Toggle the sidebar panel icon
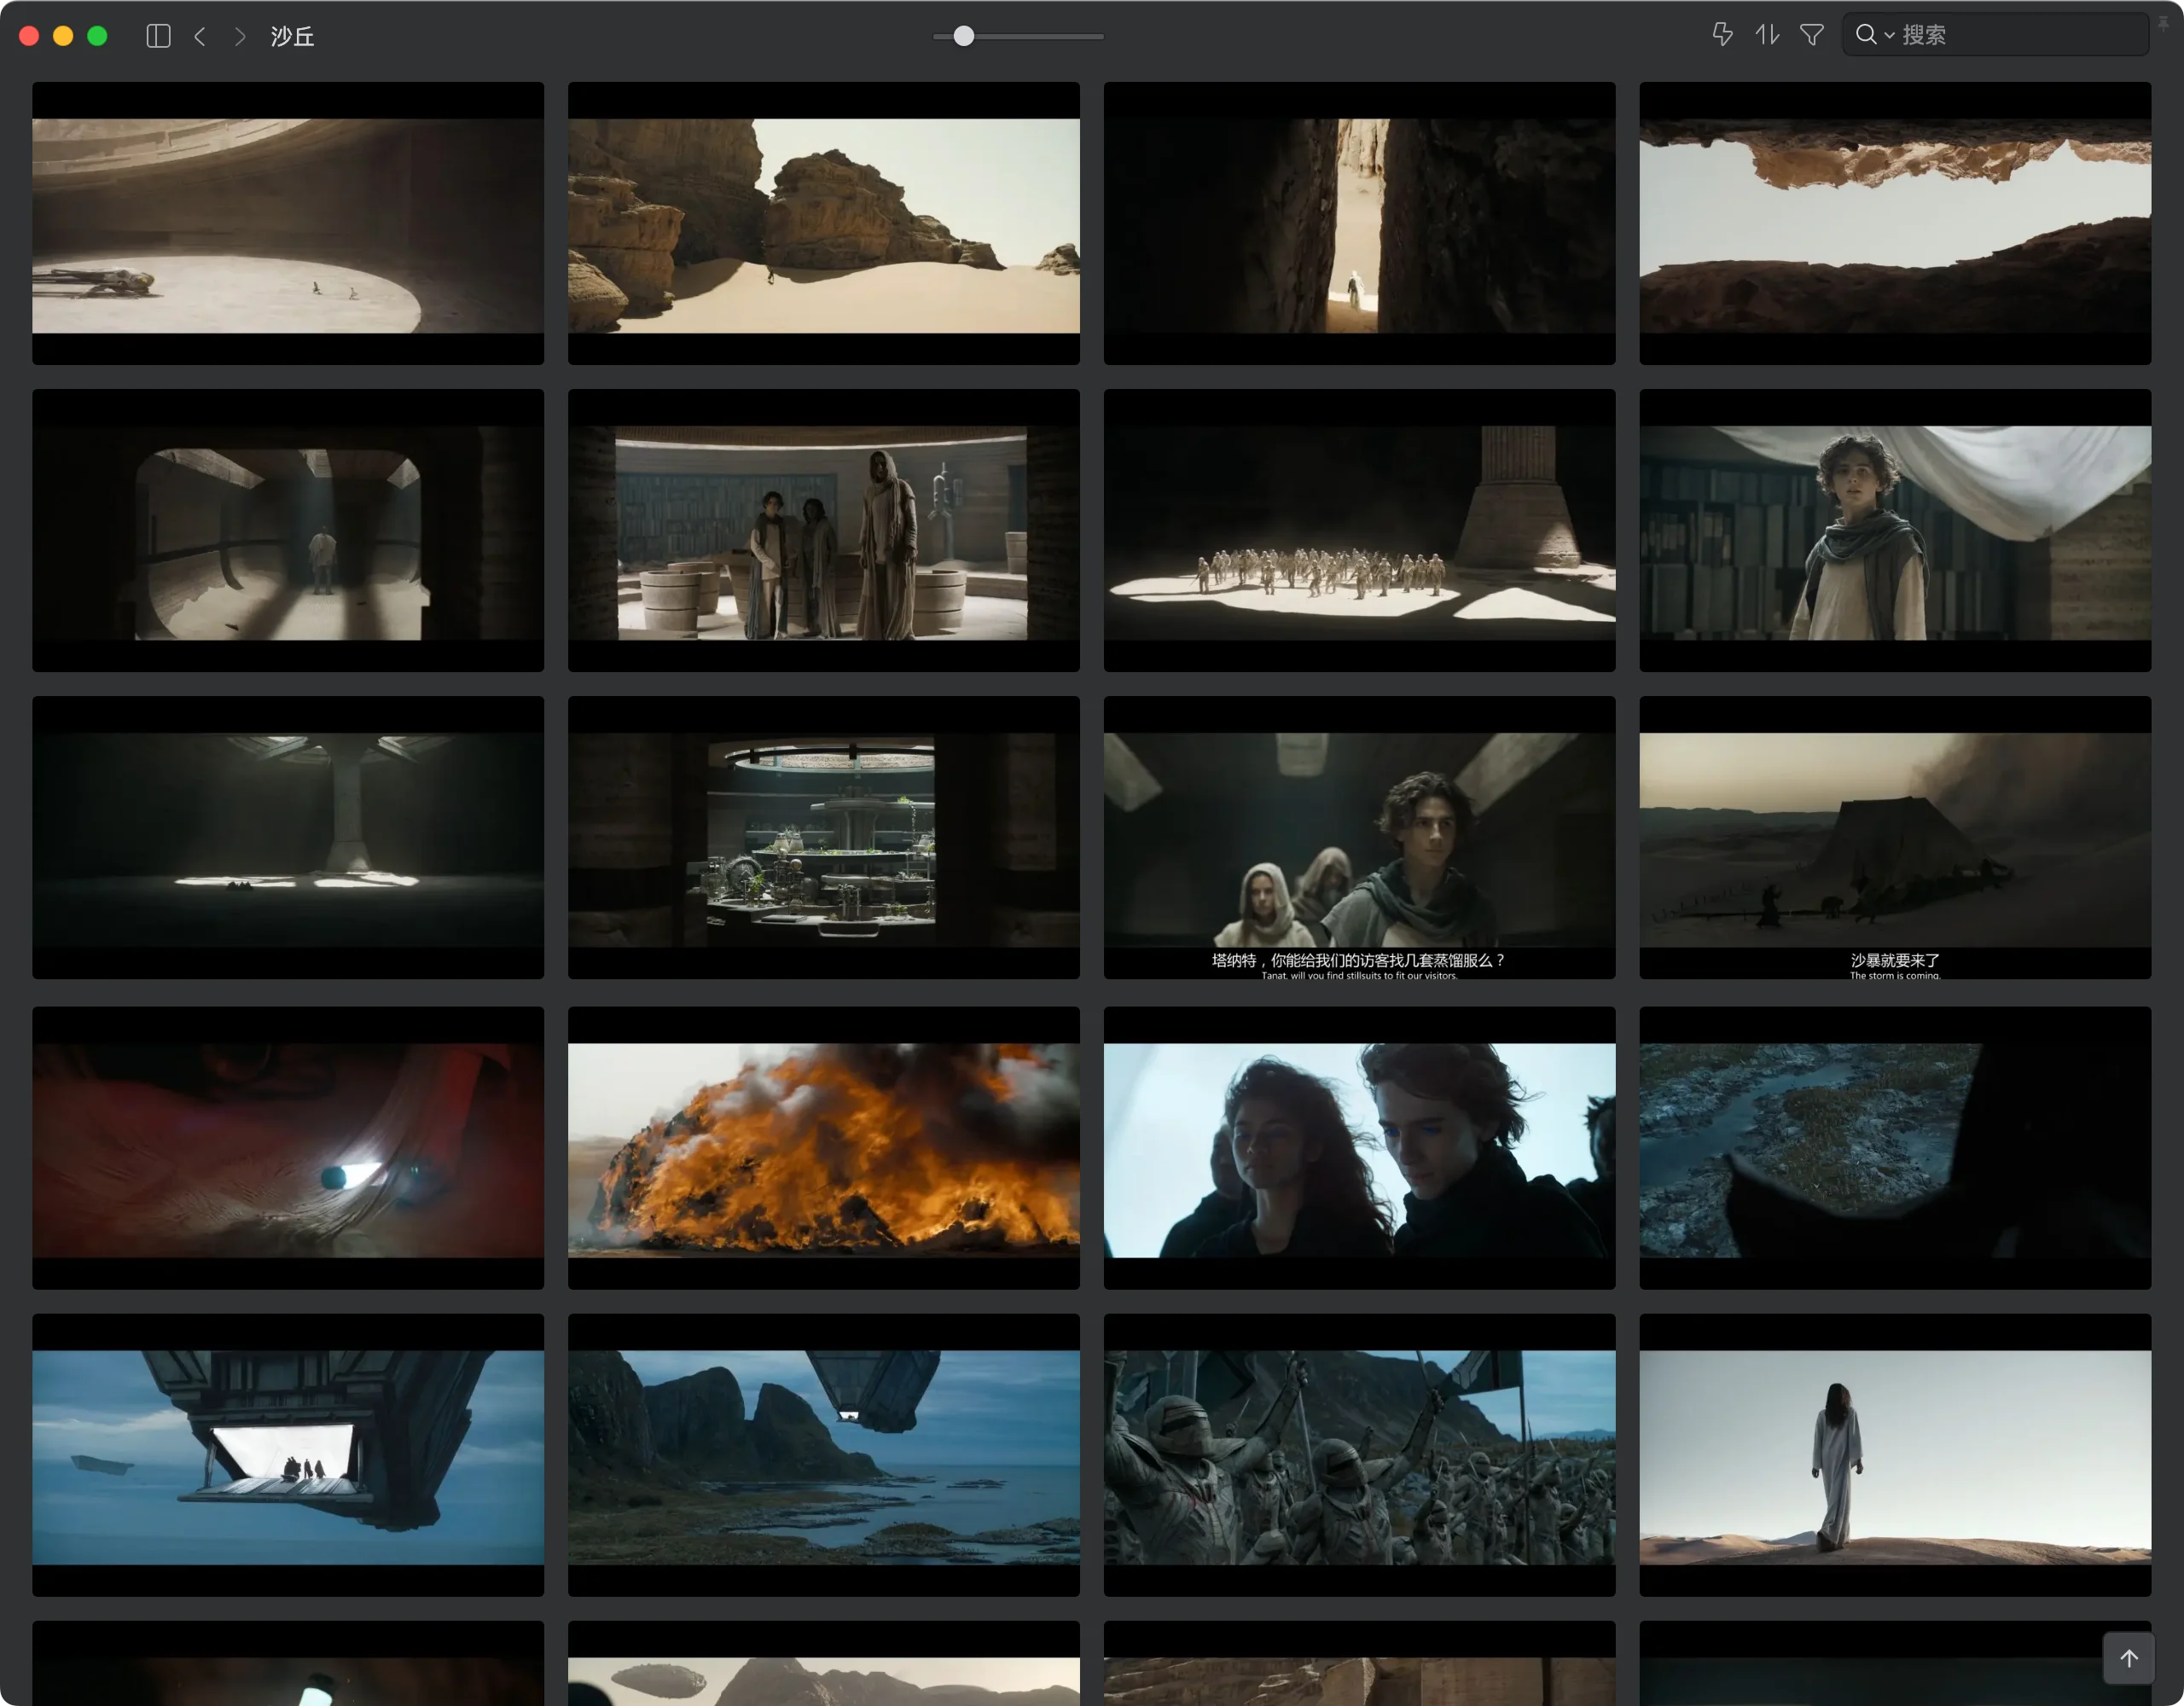Viewport: 2184px width, 1706px height. point(158,36)
